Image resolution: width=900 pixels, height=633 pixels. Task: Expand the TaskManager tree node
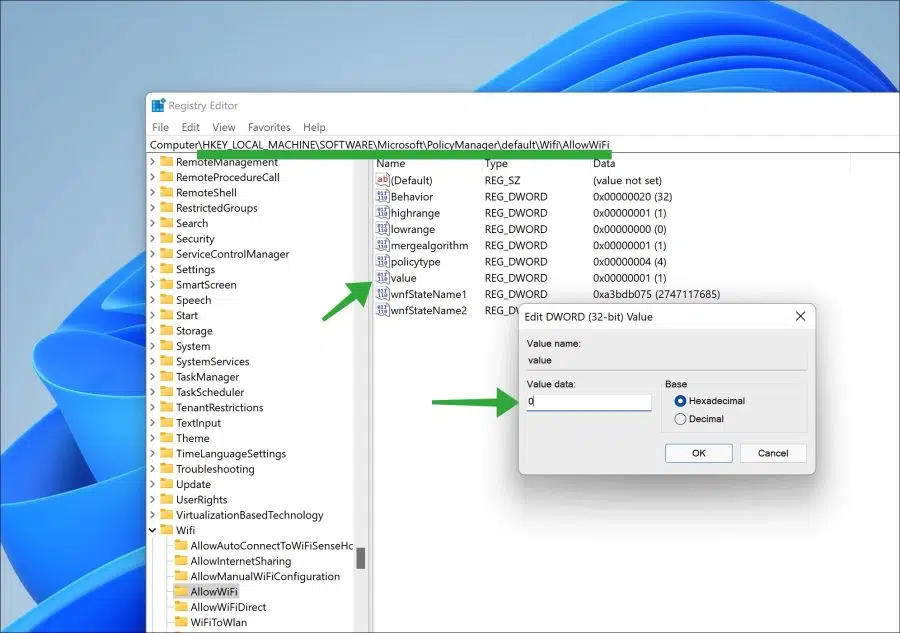coord(153,376)
